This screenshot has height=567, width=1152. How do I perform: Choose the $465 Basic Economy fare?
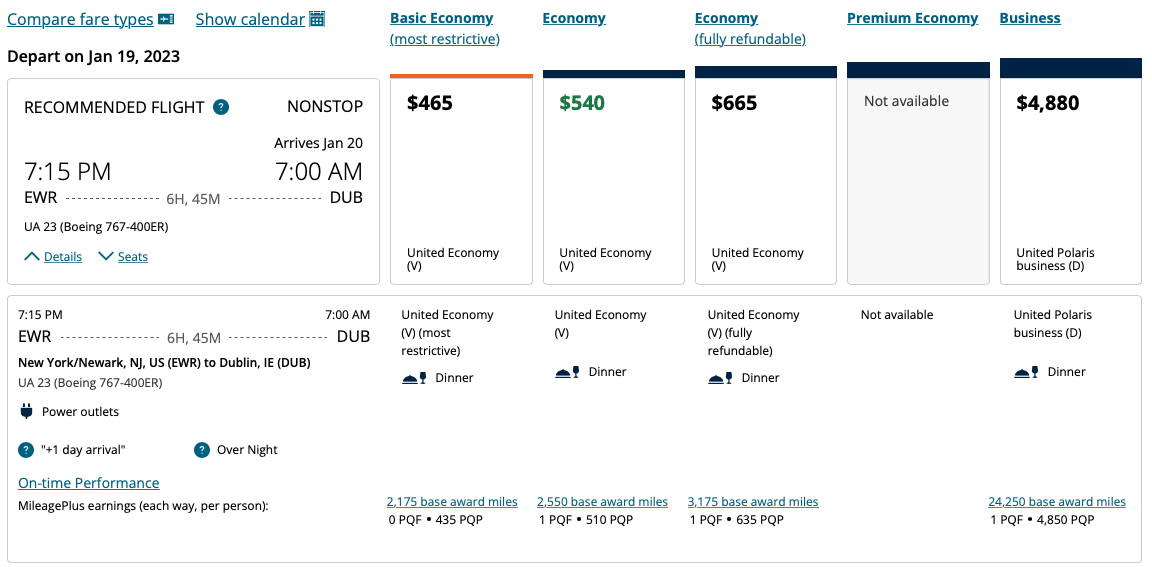tap(461, 180)
